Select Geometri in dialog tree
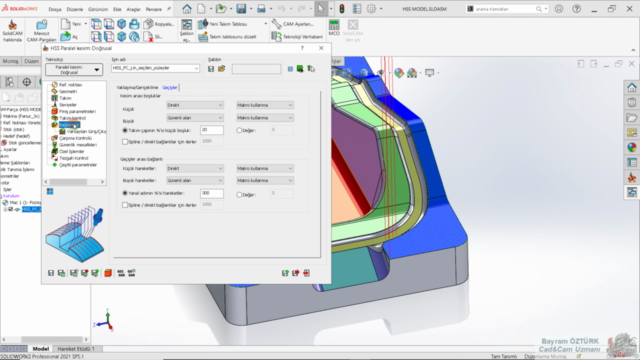Viewport: 640px width, 360px height. pyautogui.click(x=68, y=91)
